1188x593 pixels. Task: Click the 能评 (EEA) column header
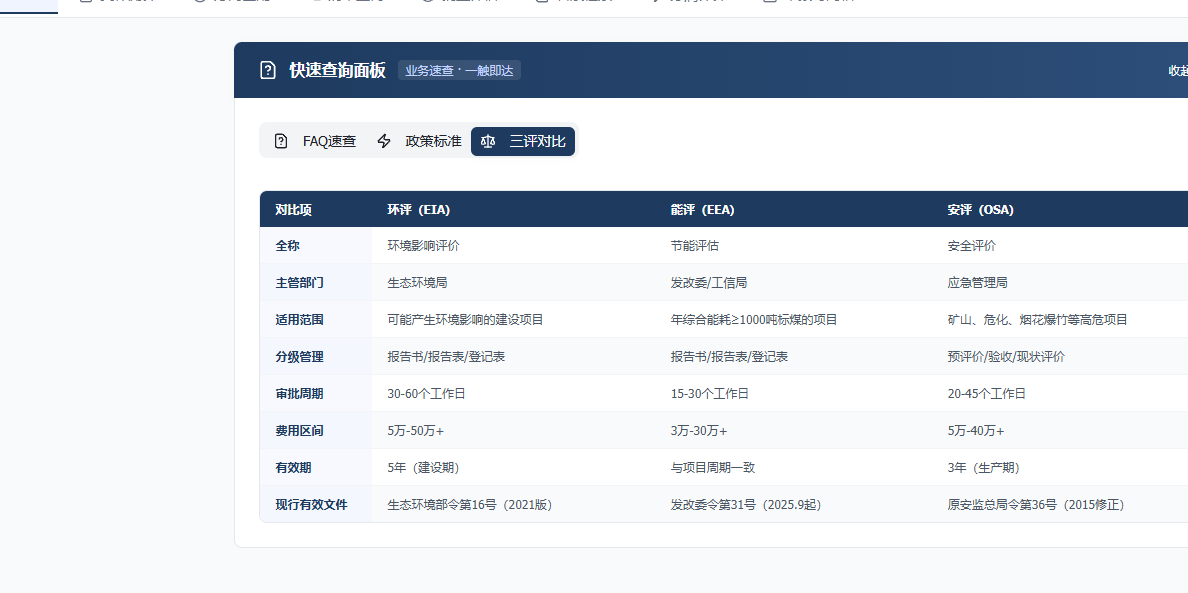(x=702, y=210)
